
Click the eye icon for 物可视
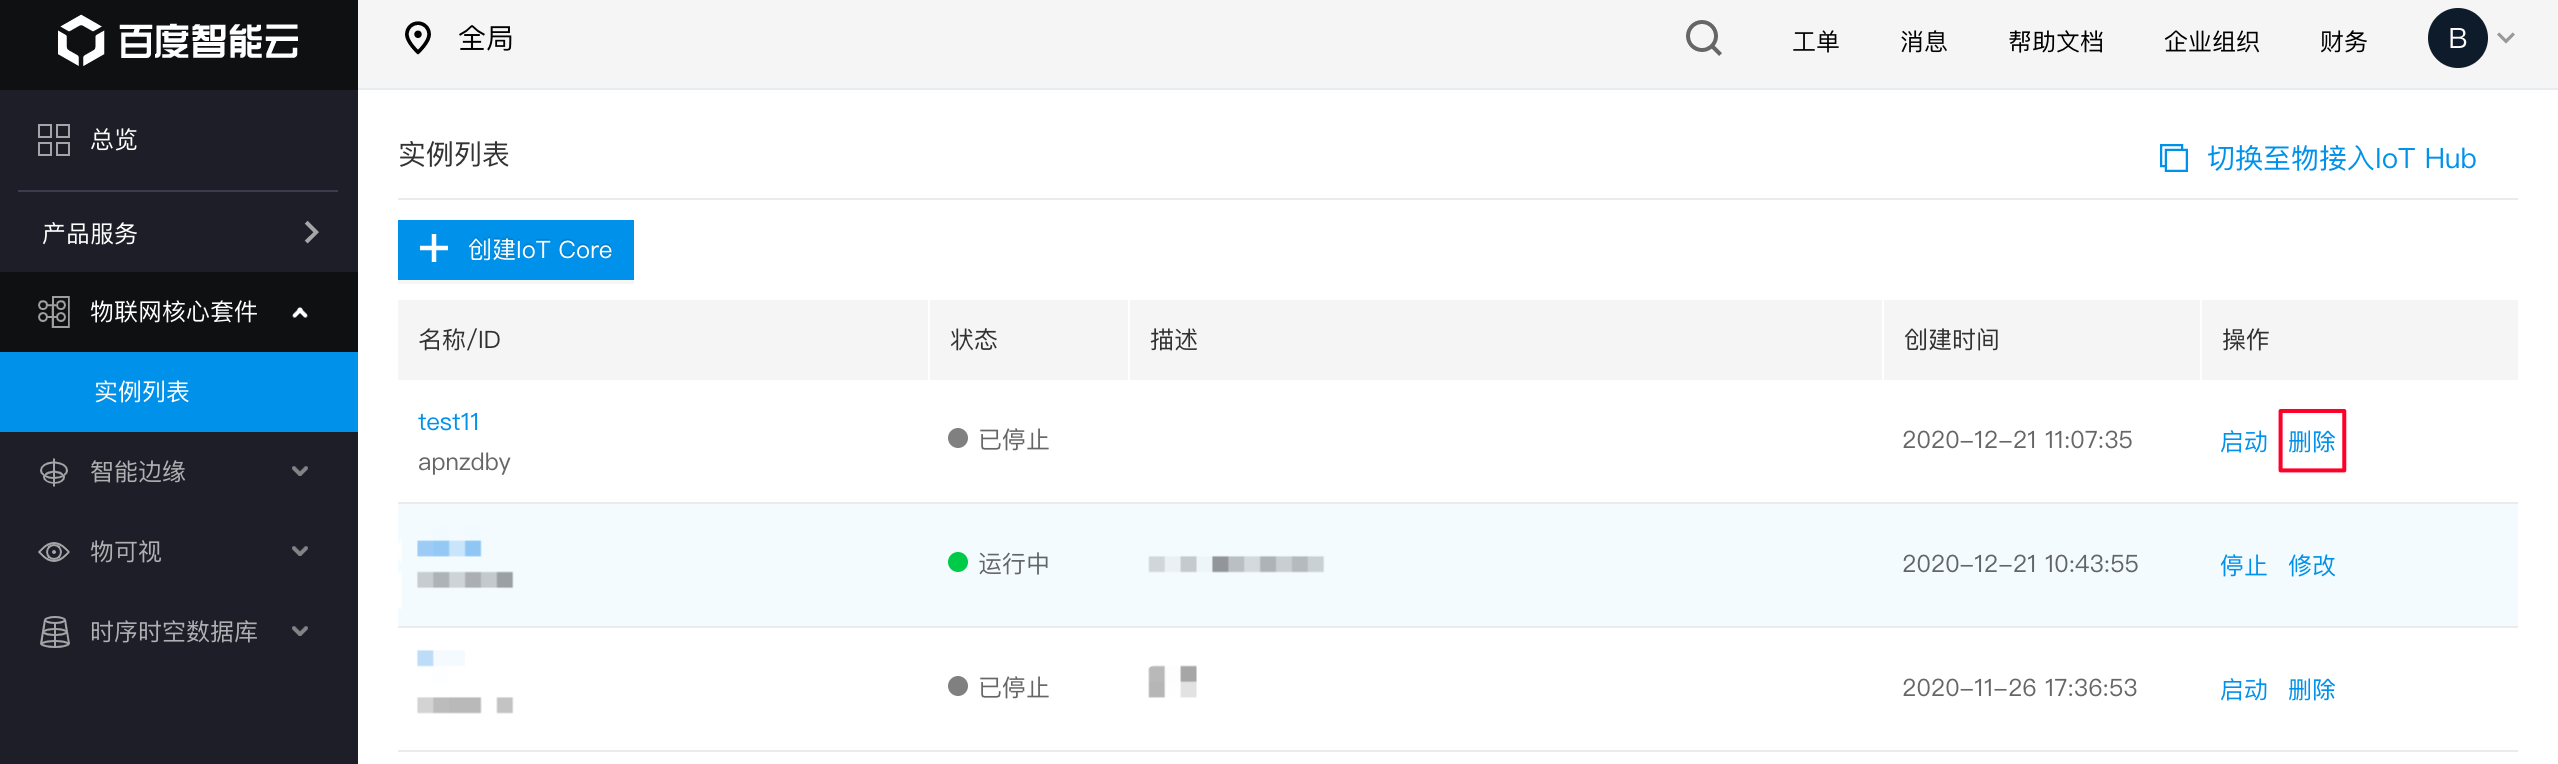point(54,552)
